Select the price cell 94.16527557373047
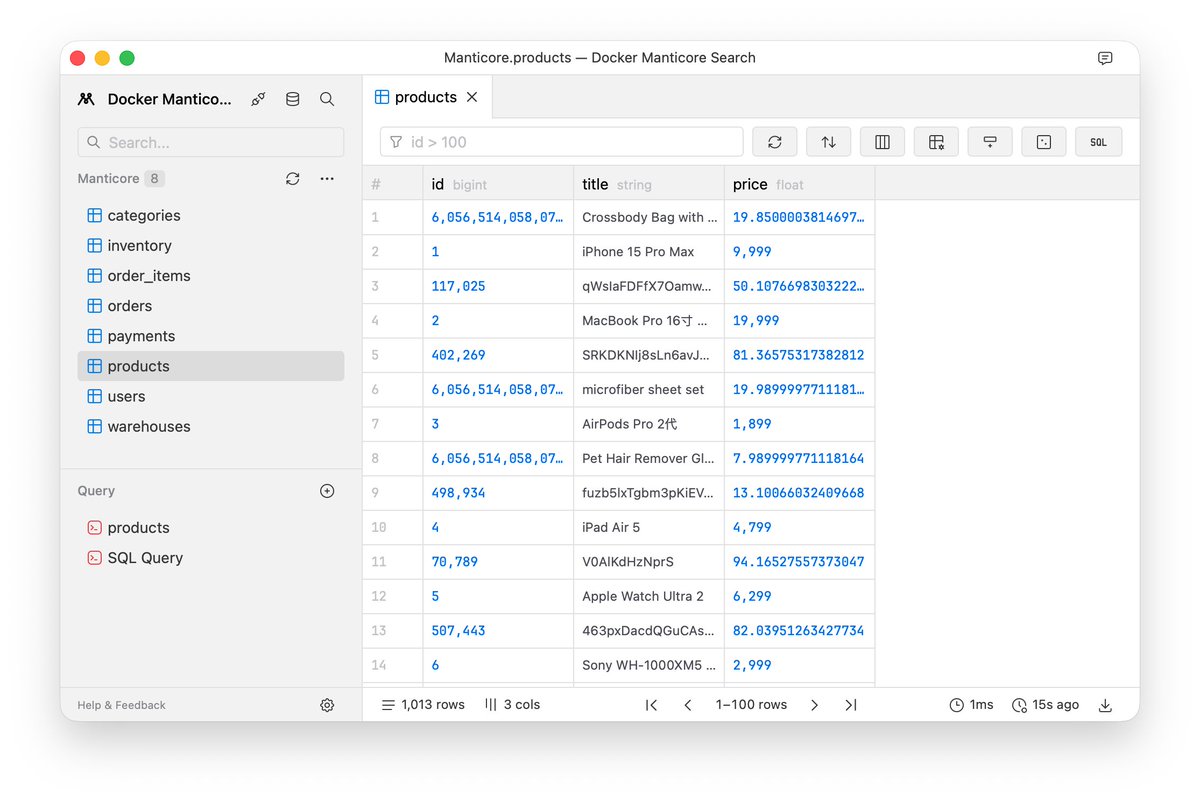Viewport: 1200px width, 801px height. point(800,562)
